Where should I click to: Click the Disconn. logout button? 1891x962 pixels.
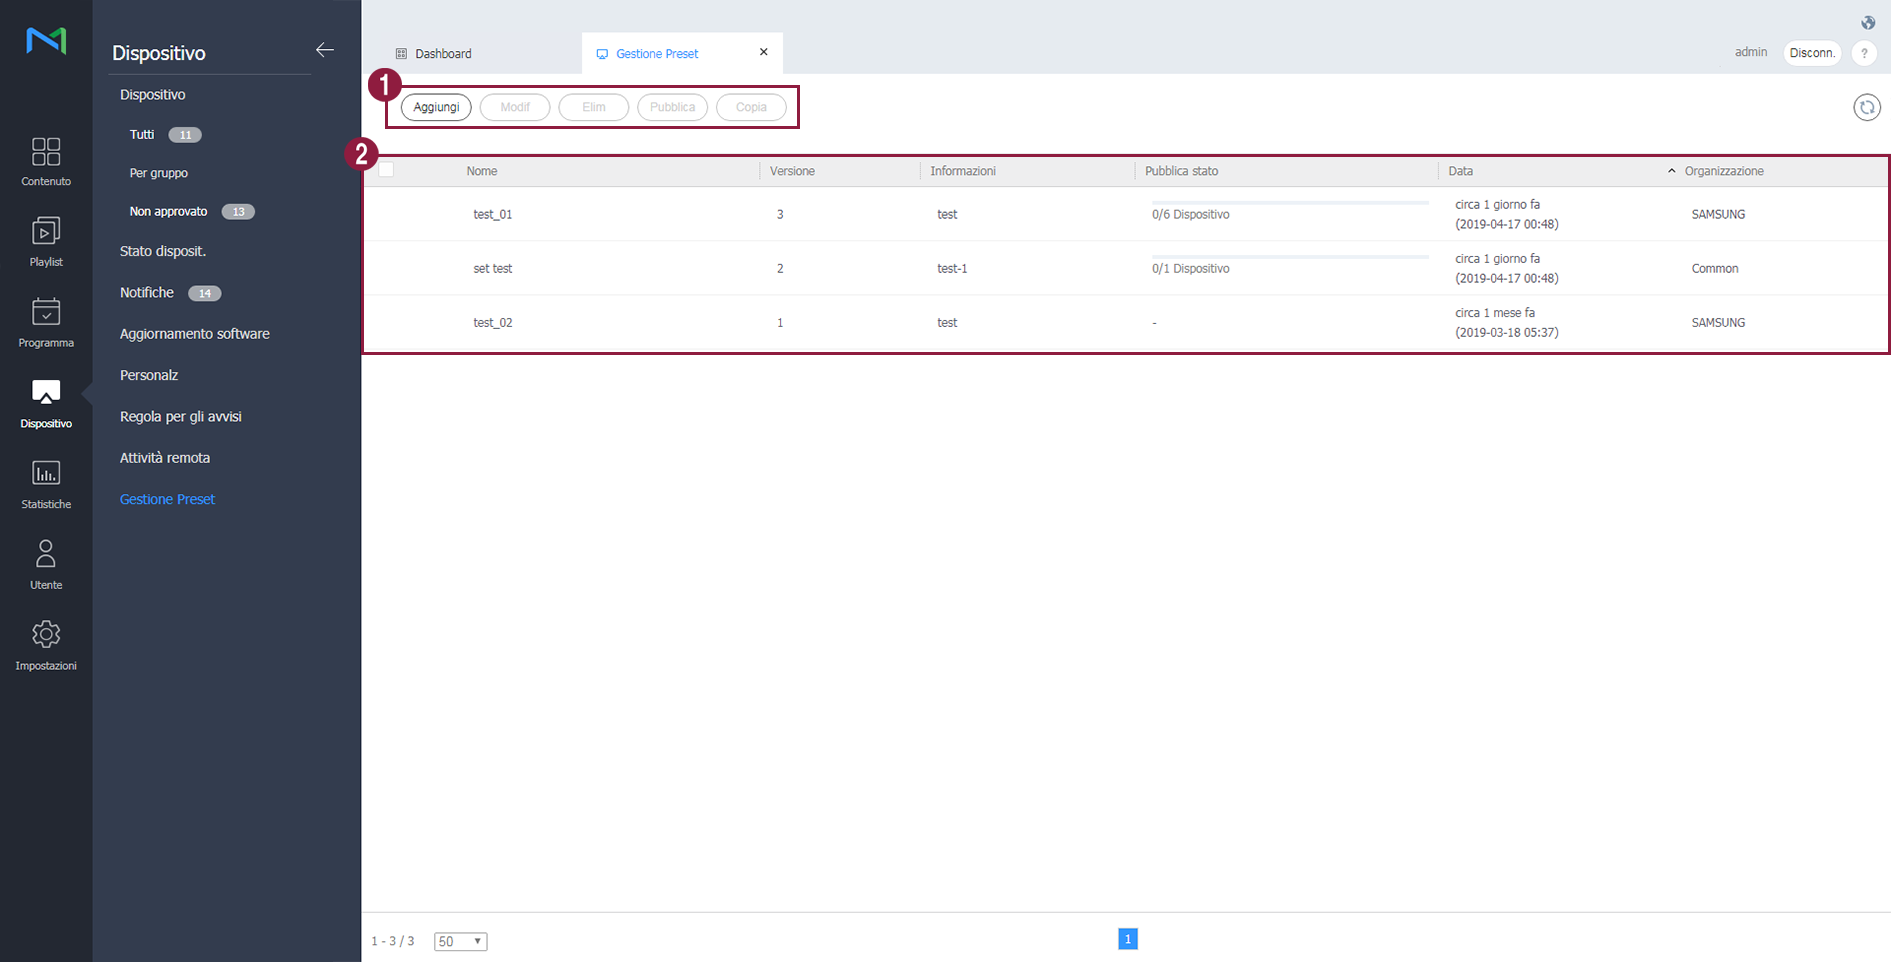[x=1812, y=53]
